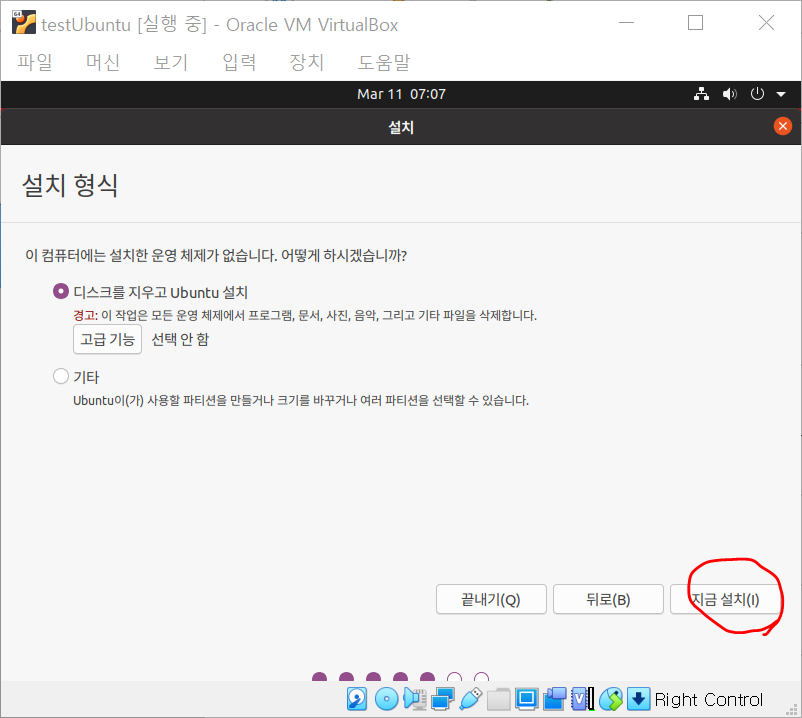Open the 파일 menu
The width and height of the screenshot is (802, 718).
pyautogui.click(x=35, y=62)
